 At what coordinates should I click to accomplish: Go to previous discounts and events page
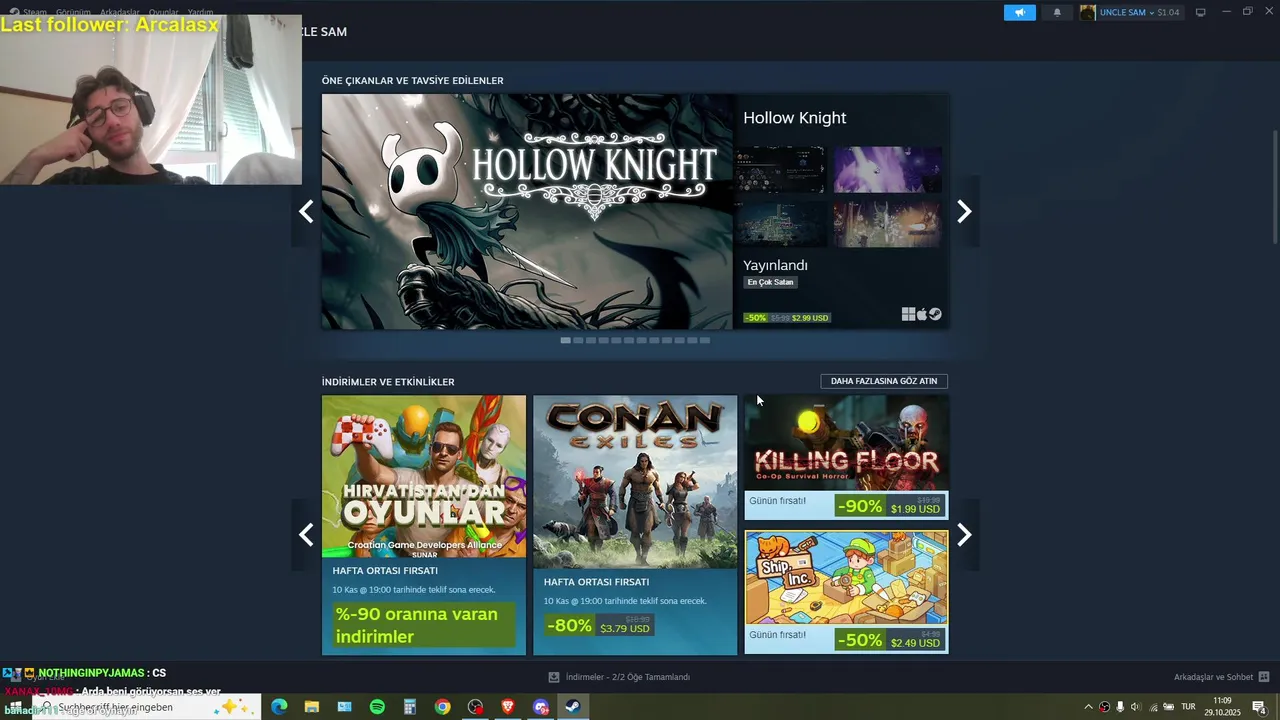(306, 535)
